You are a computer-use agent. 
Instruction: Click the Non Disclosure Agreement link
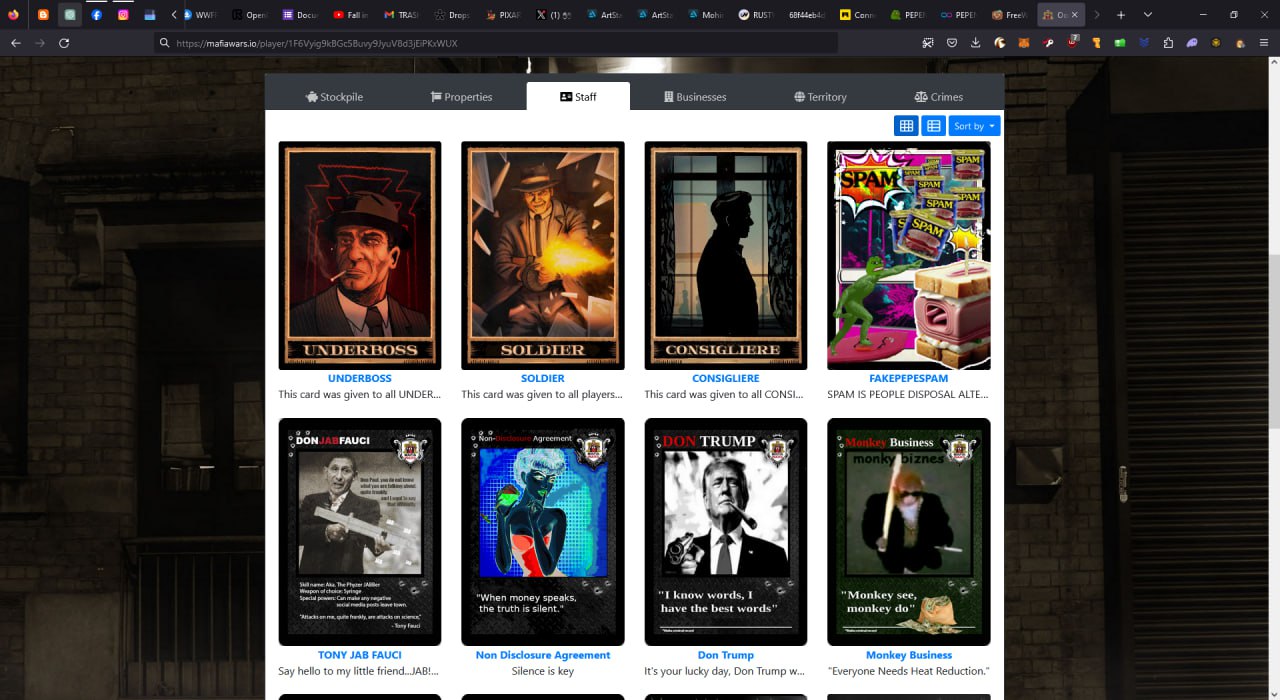point(543,655)
